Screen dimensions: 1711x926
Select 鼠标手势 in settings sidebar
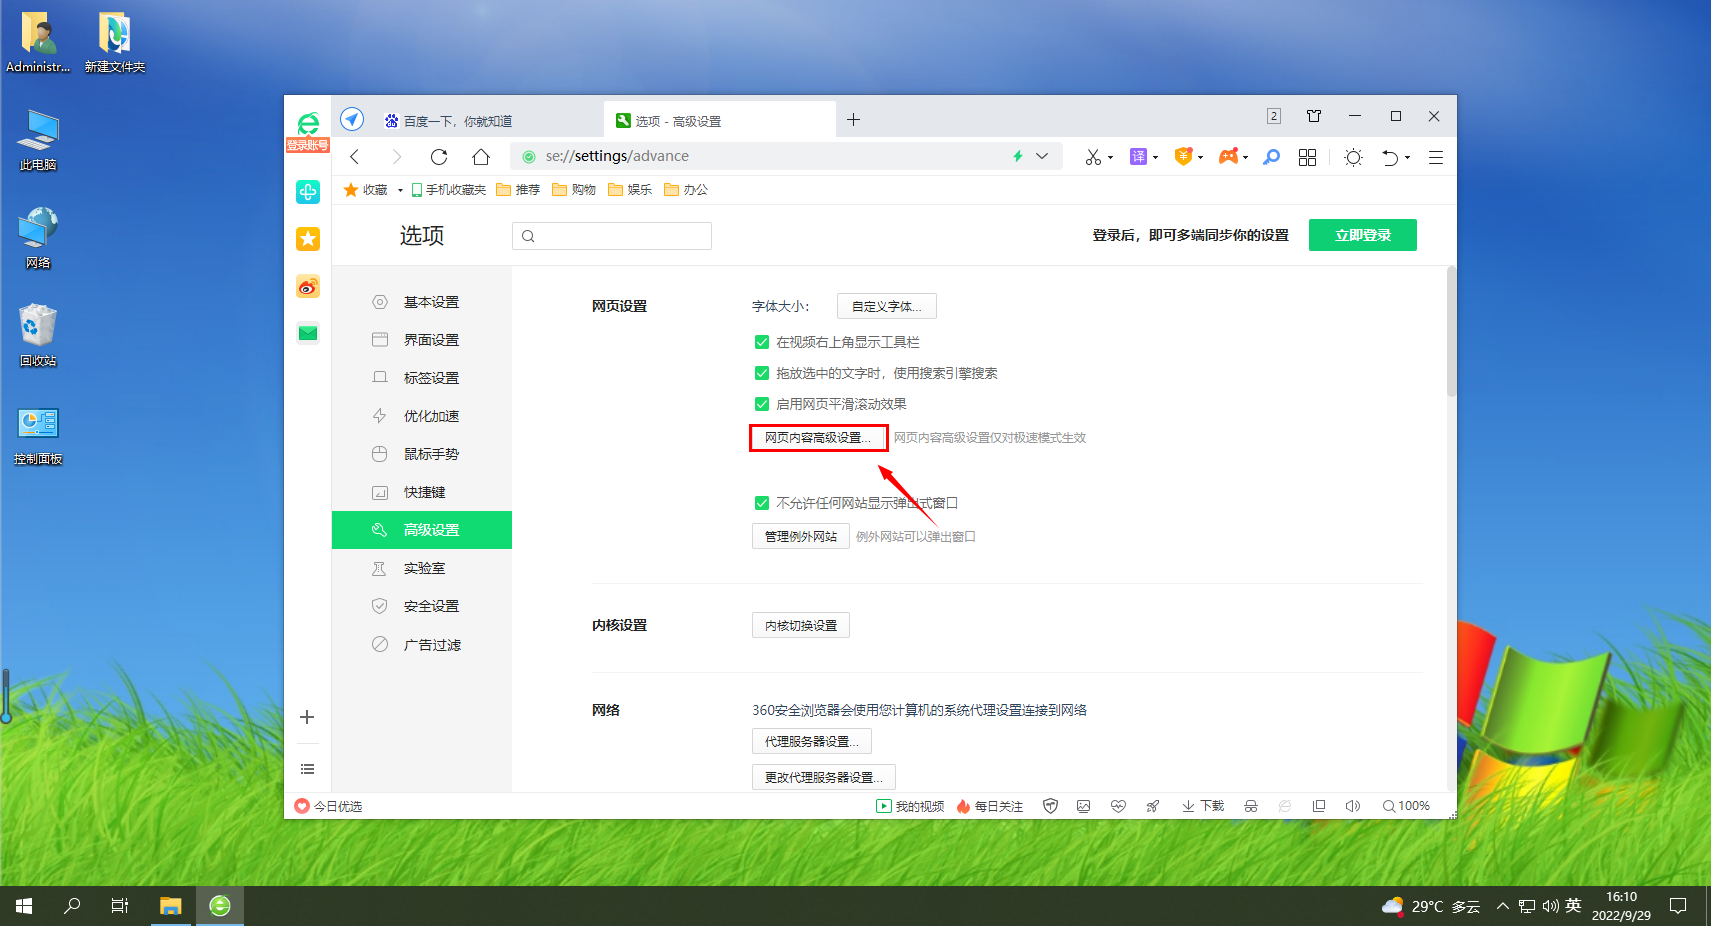pos(422,454)
